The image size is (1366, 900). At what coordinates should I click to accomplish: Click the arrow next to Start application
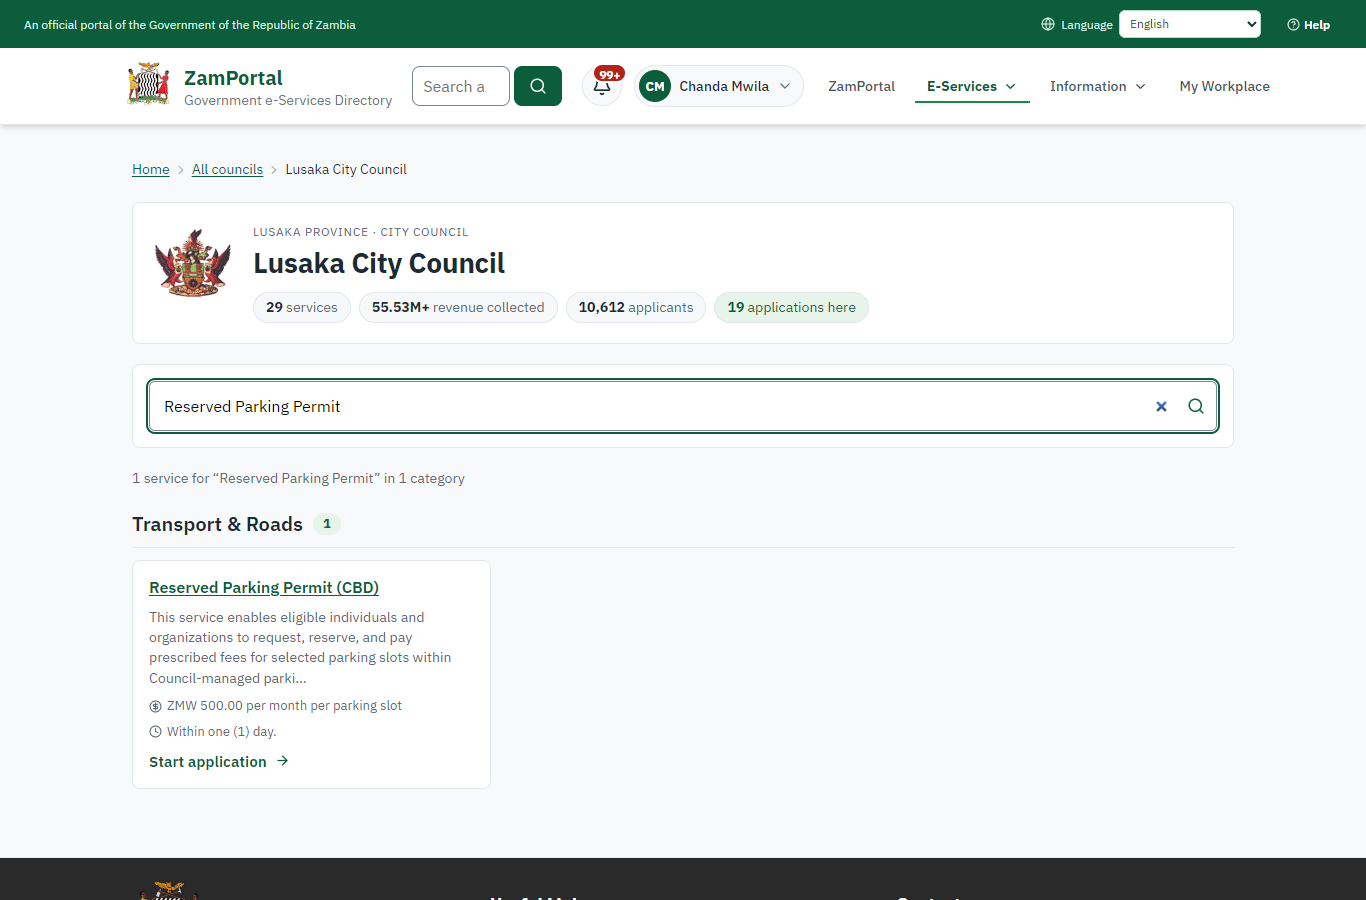coord(283,761)
